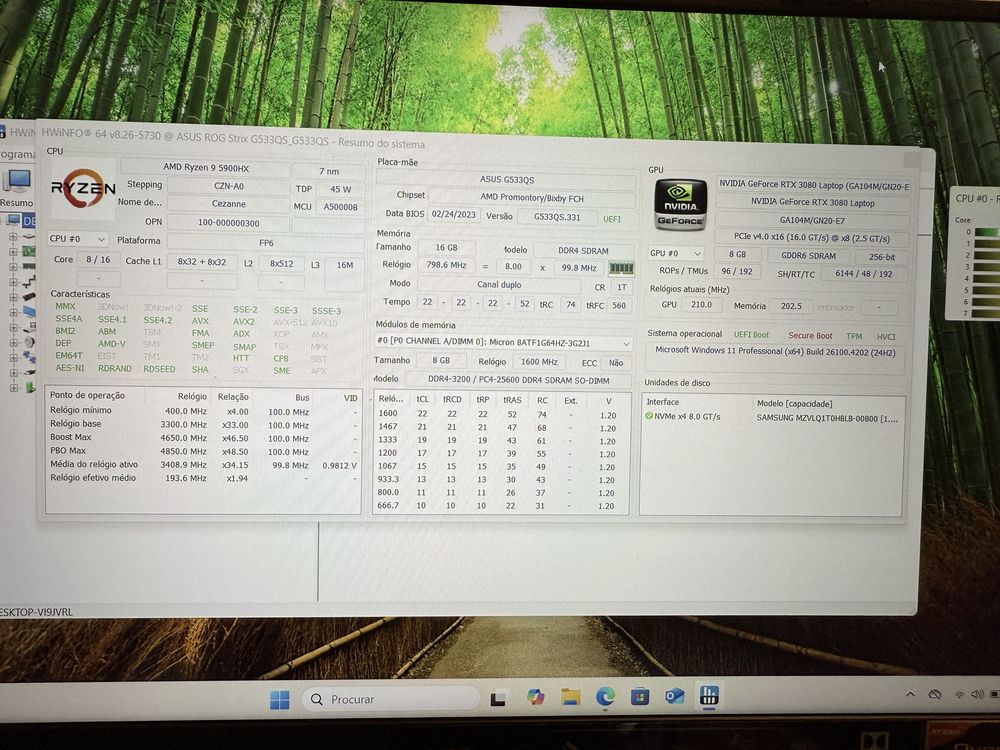Click the green memory module icon beside 99.8 MHz
Screen dimensions: 1000x750
point(621,268)
